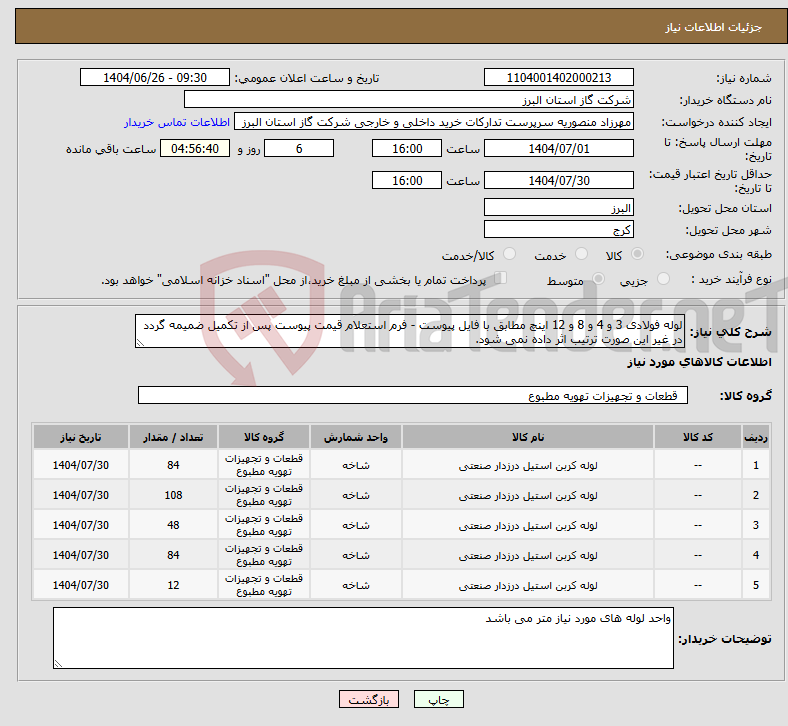788x726 pixels.
Task: Click the شماره نیاز field 1104001402000213
Action: 558,77
